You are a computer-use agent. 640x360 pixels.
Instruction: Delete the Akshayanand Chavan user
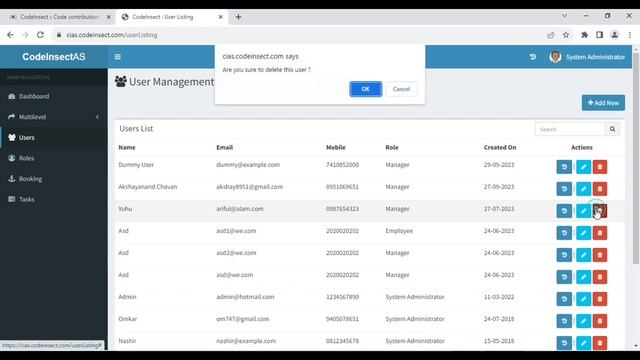tap(600, 189)
